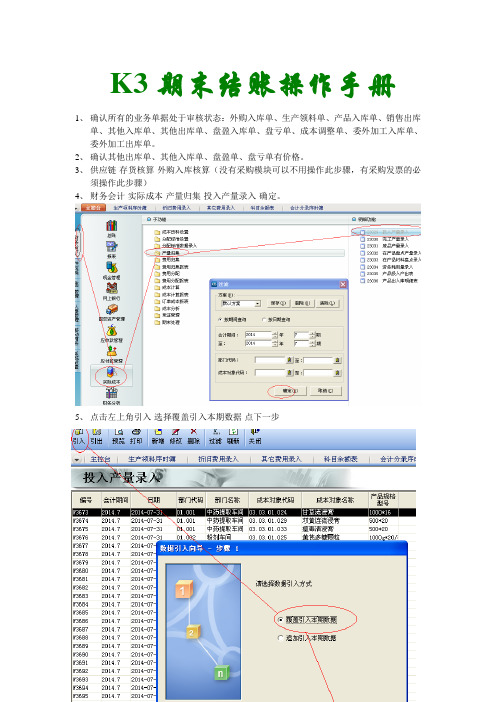
Task: Open the 财务分析 module icon
Action: pyautogui.click(x=111, y=394)
